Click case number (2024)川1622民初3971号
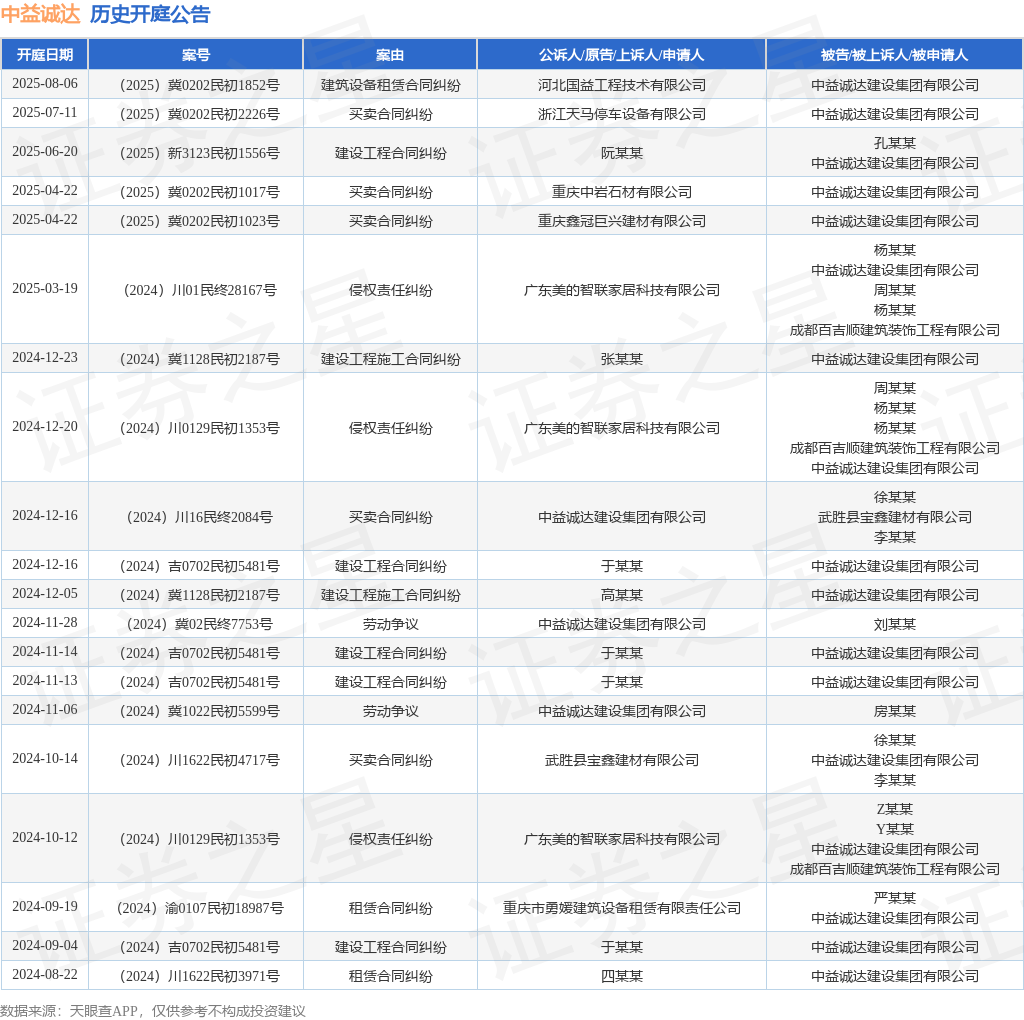The image size is (1024, 1020). tap(199, 976)
